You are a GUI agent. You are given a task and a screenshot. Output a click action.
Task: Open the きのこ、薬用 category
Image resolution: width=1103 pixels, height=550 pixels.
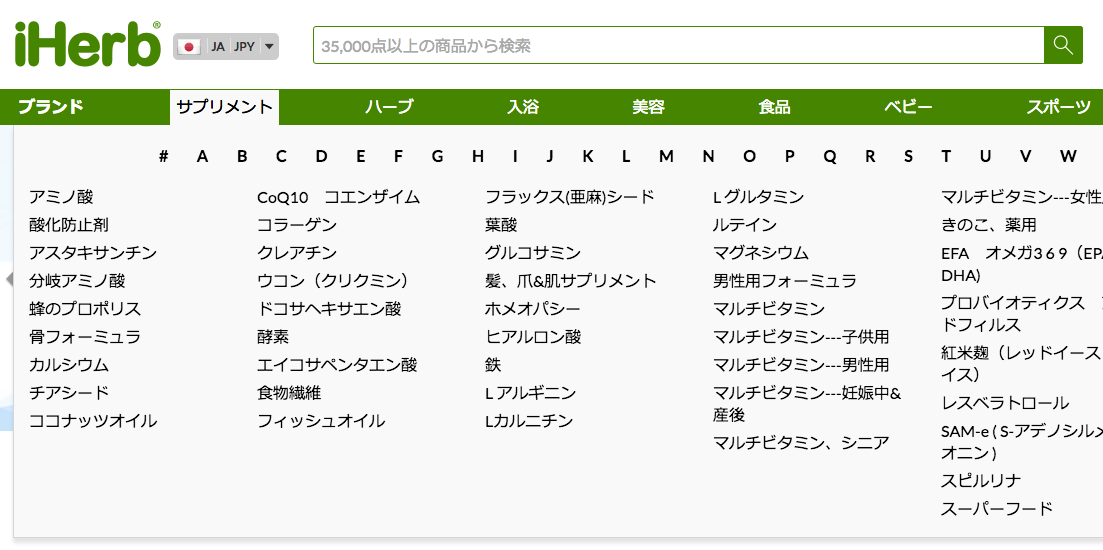(x=989, y=225)
